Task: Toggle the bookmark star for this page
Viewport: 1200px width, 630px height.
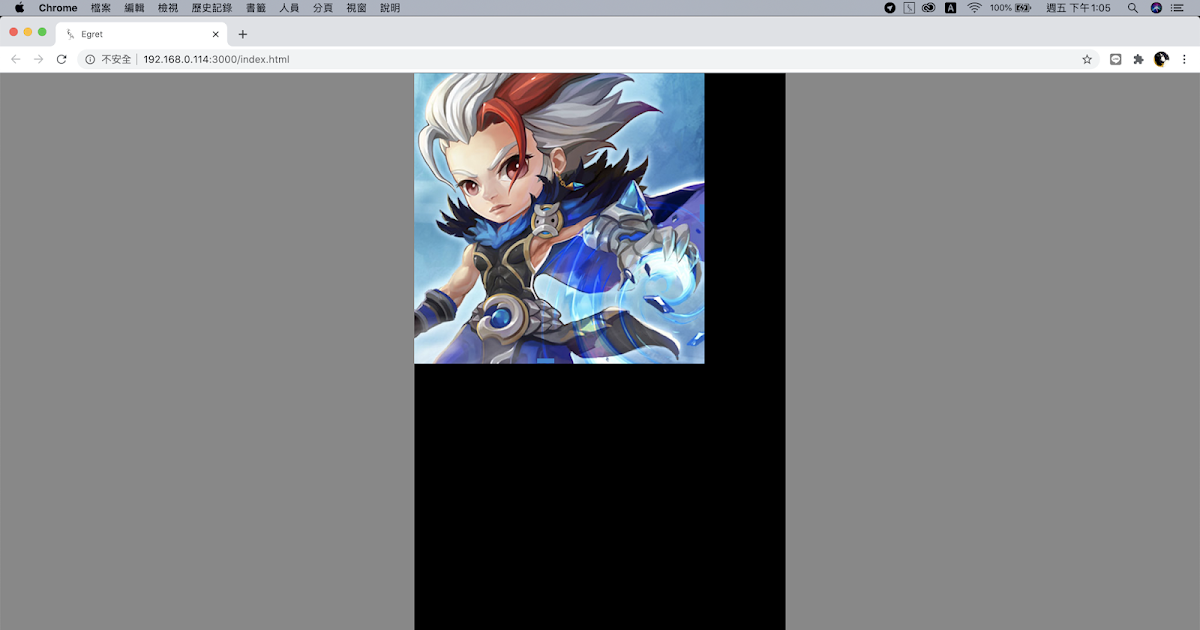Action: pyautogui.click(x=1087, y=59)
